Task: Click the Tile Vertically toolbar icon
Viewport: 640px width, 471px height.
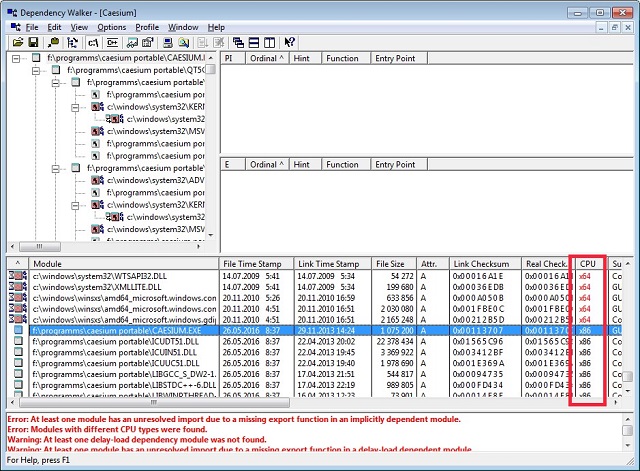Action: pos(269,42)
